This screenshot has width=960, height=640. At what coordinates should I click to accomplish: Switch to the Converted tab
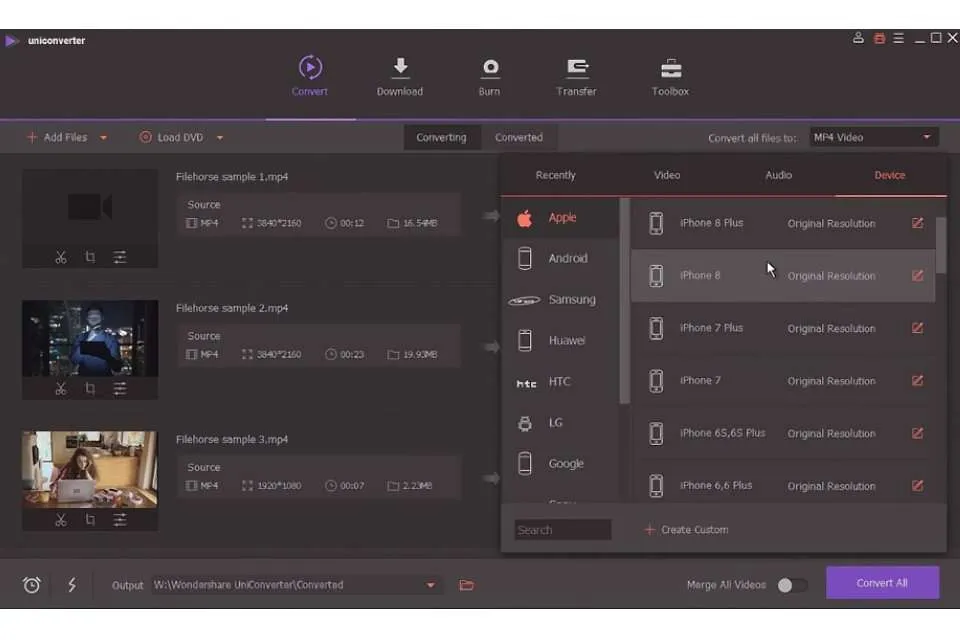[x=519, y=137]
